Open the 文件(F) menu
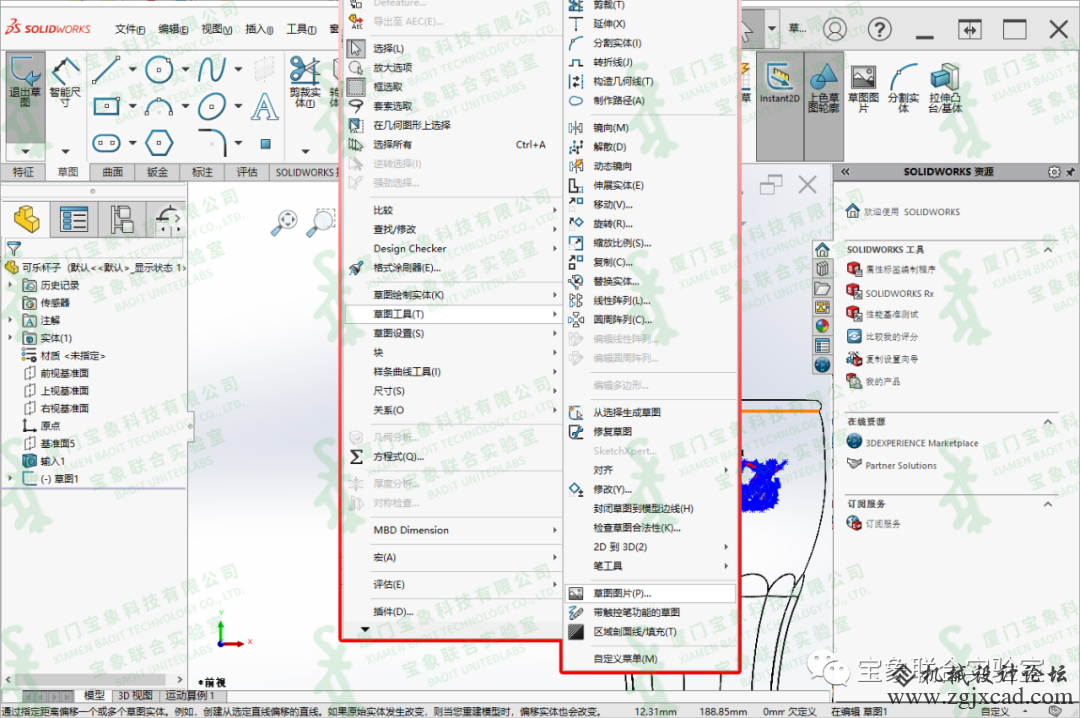Screen dimensions: 1080x718 pos(129,29)
